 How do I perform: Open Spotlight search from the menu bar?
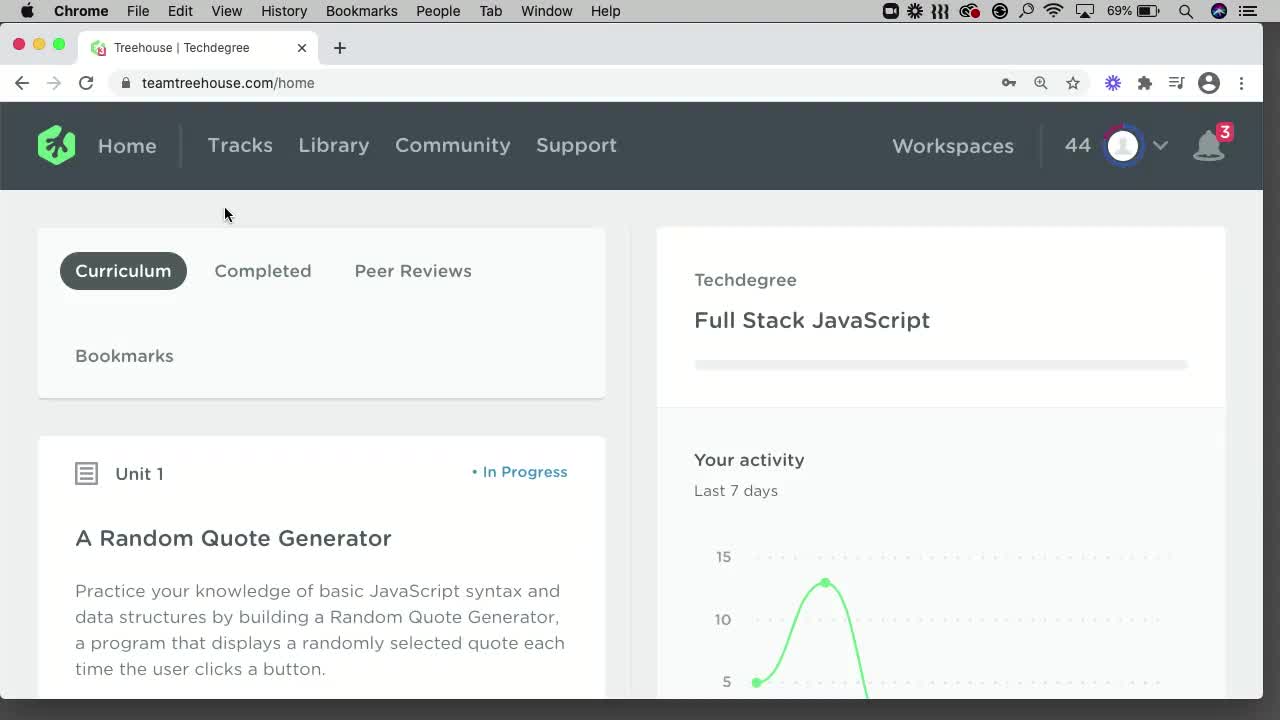click(1185, 11)
